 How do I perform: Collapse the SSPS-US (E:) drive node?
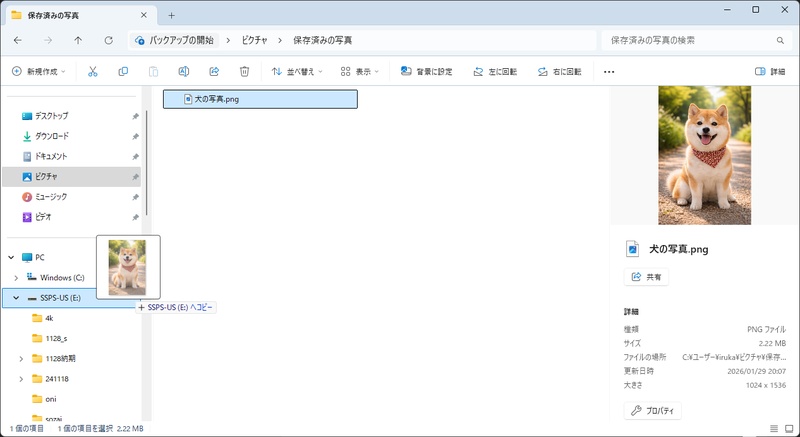click(16, 298)
